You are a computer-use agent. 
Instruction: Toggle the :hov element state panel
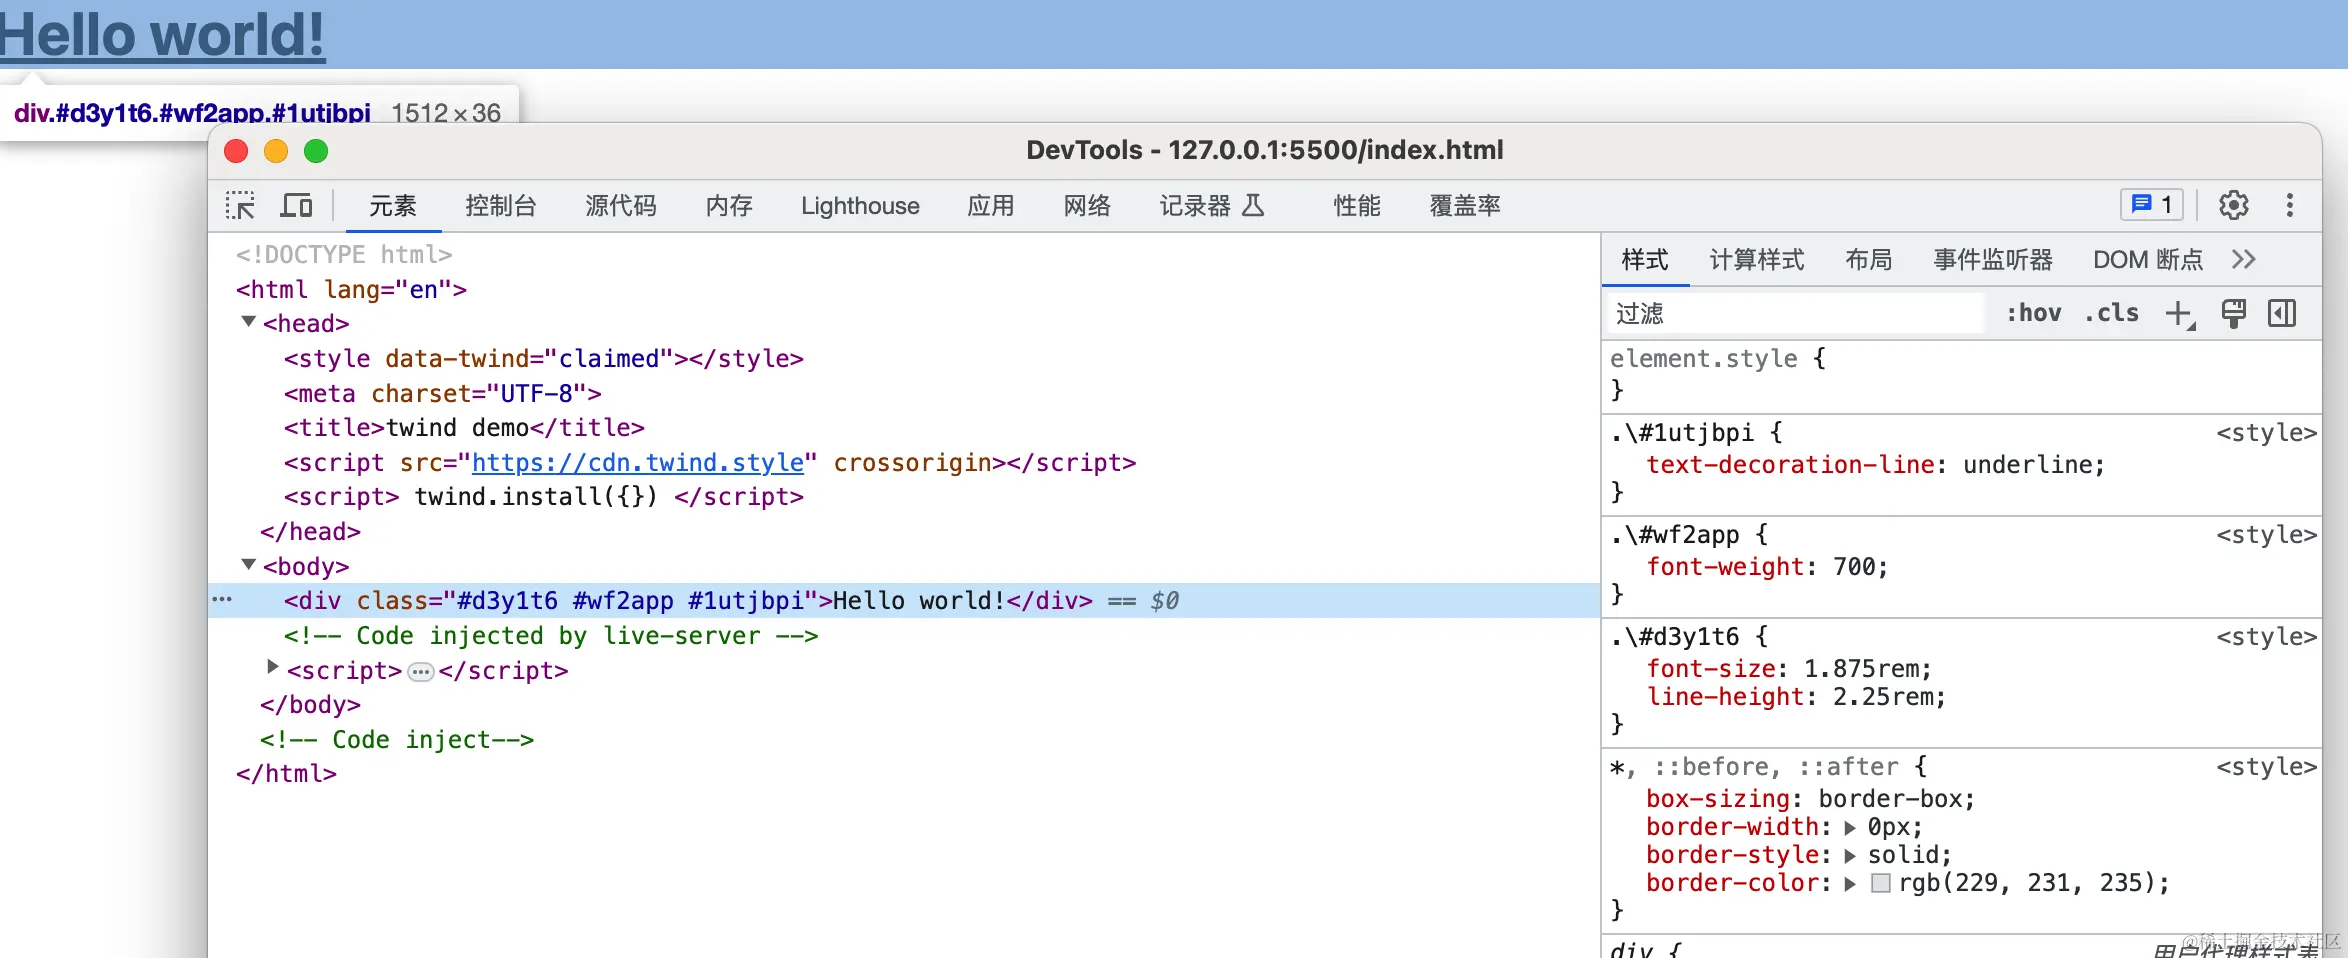point(2034,313)
